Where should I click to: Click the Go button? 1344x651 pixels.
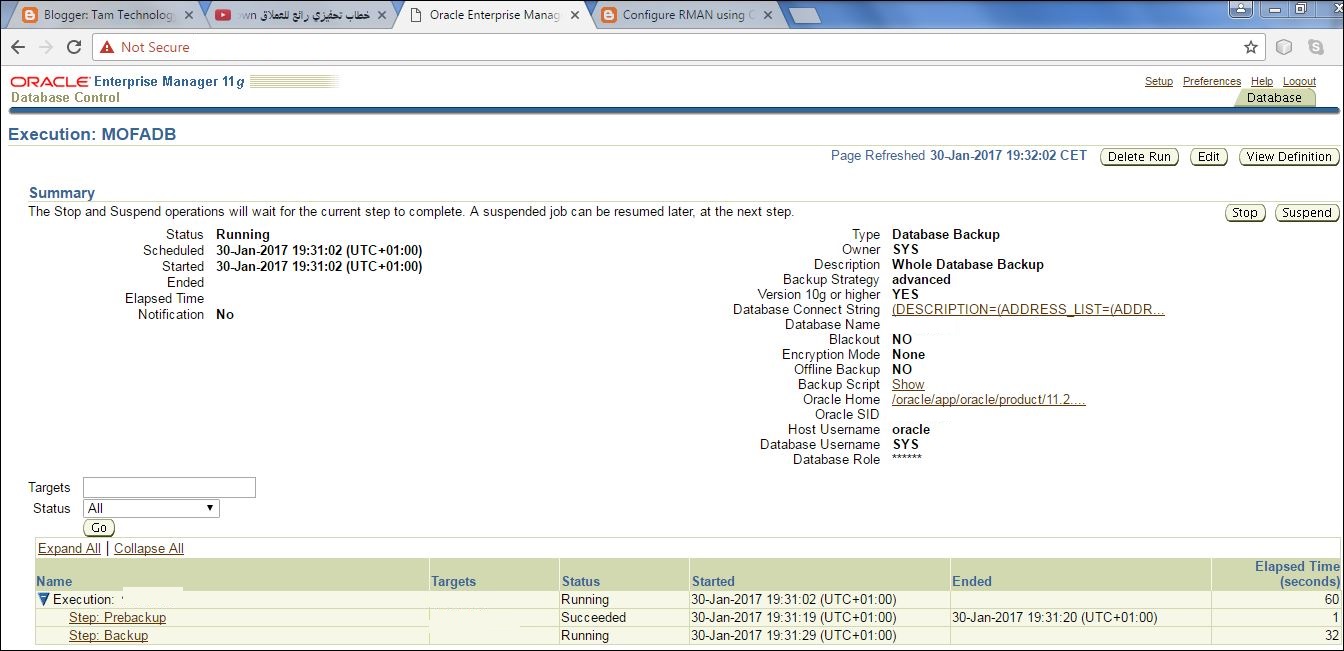click(x=99, y=528)
